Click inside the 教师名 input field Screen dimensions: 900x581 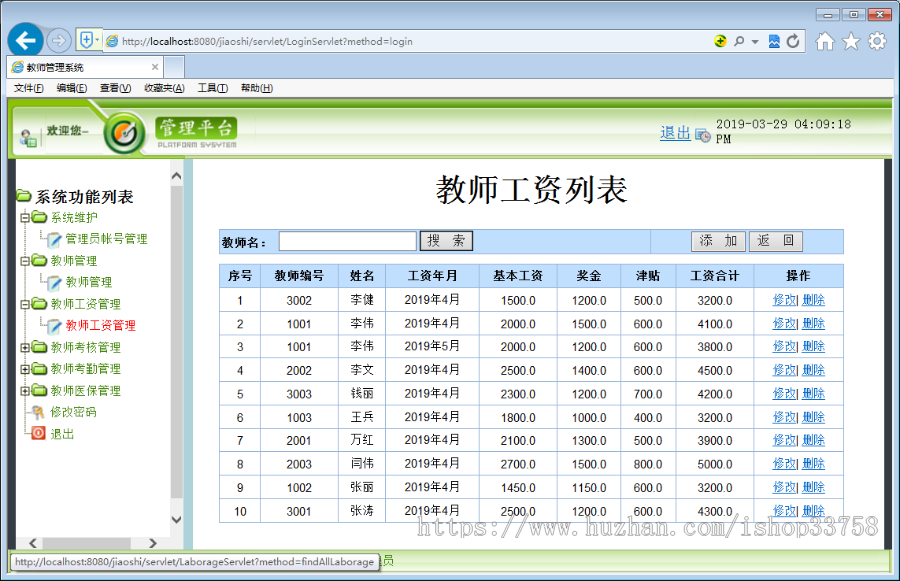[x=347, y=240]
